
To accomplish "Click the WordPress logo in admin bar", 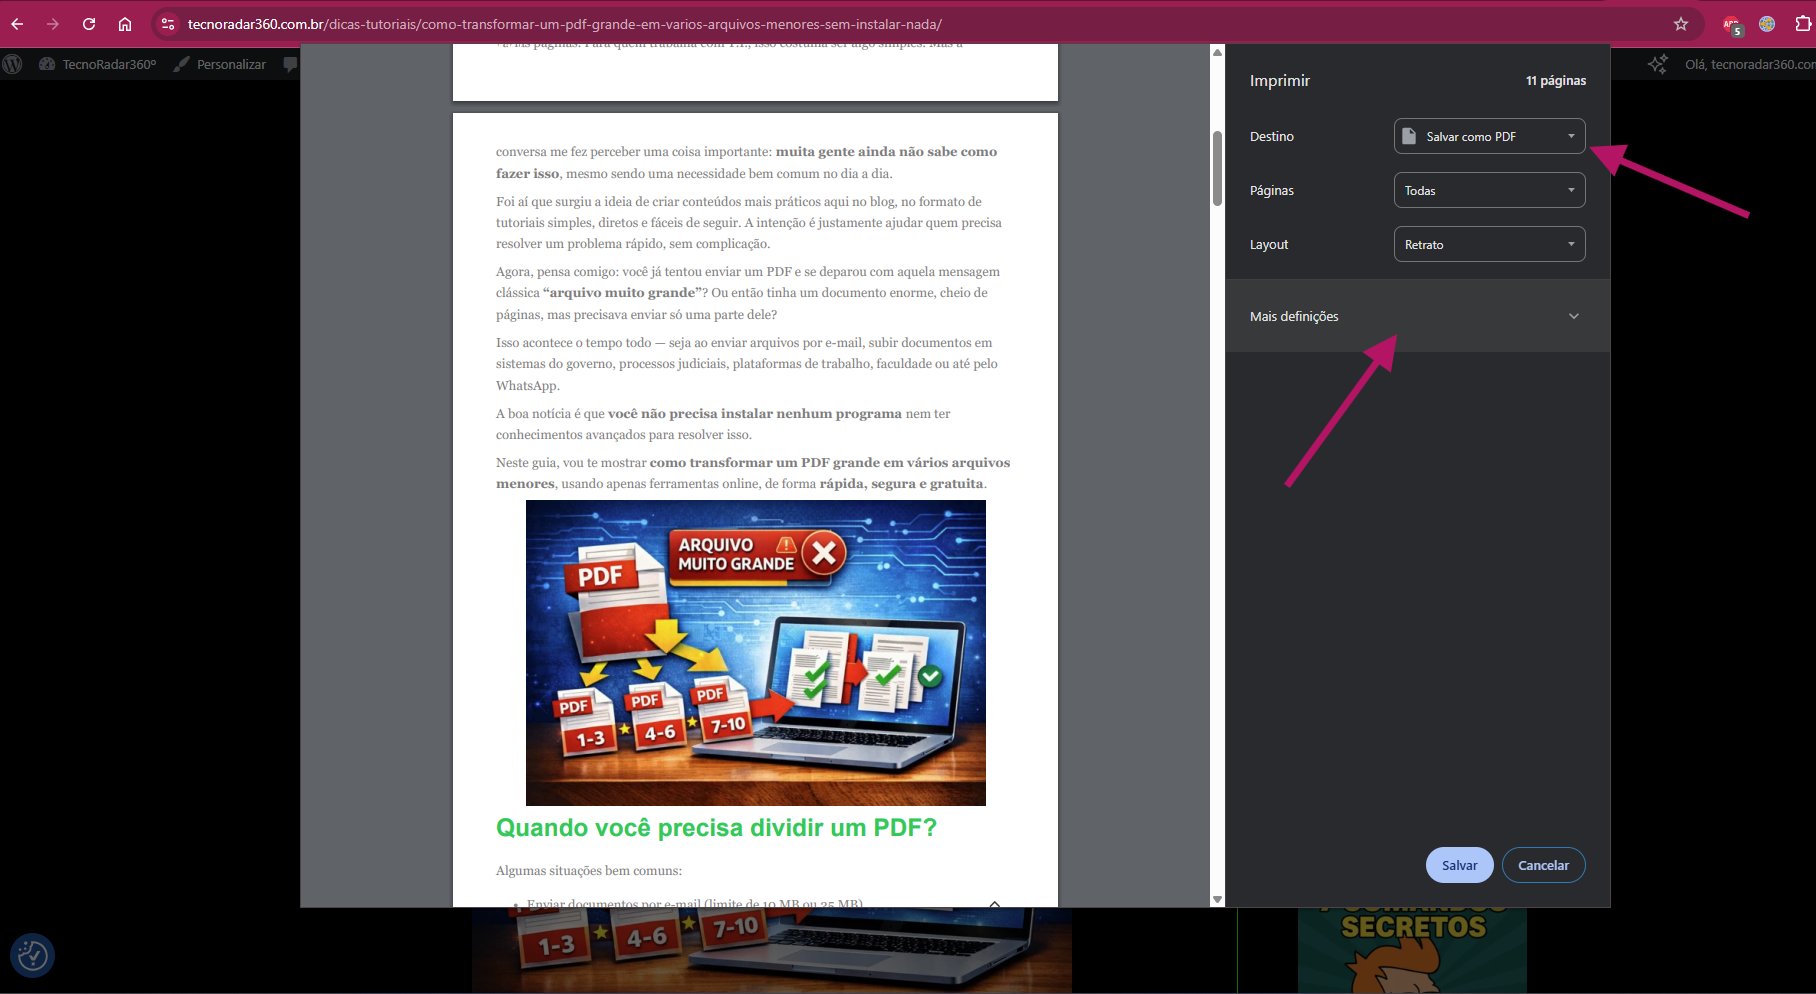I will 13,64.
